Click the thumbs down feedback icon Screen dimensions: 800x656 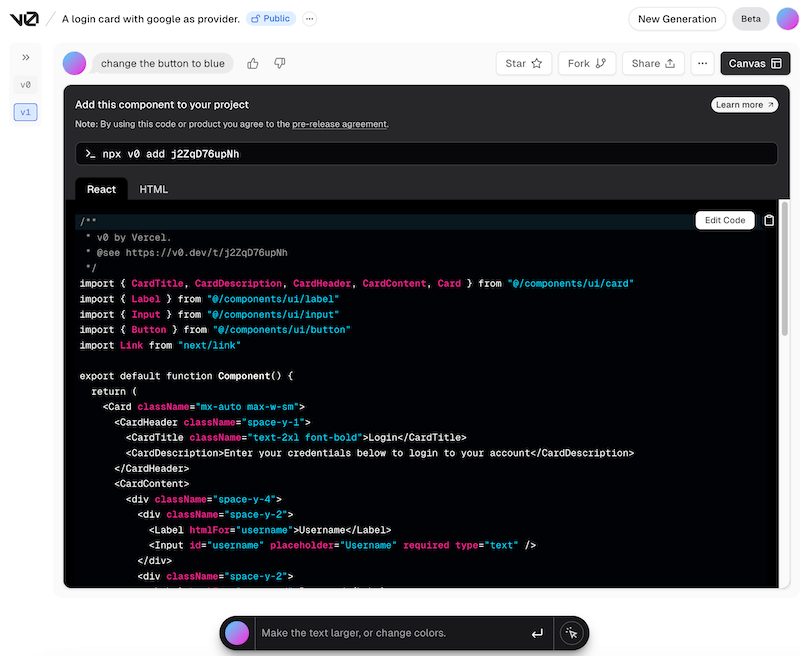click(x=280, y=63)
